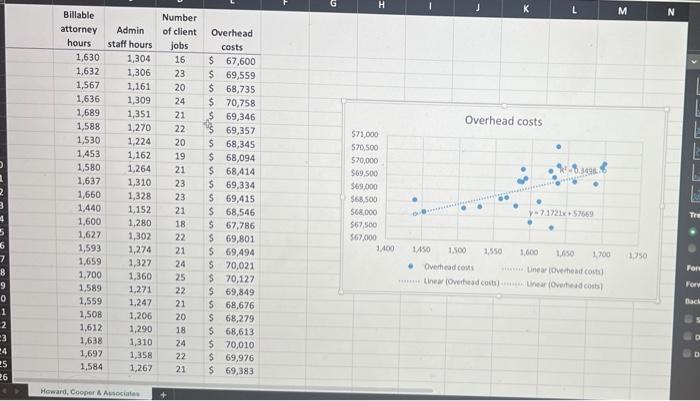Toggle the Display Equation on chart checkbox
Image resolution: width=700 pixels, height=401 pixels.
pos(688,336)
